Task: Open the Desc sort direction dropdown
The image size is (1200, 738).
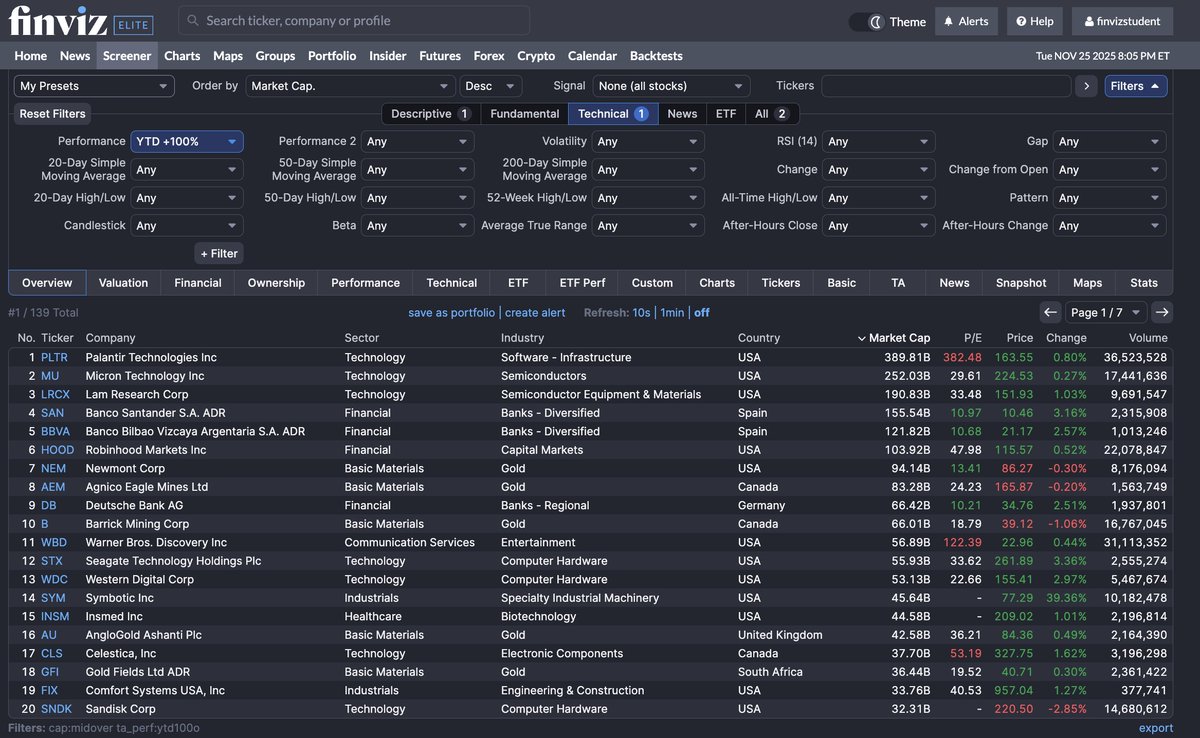Action: (491, 86)
